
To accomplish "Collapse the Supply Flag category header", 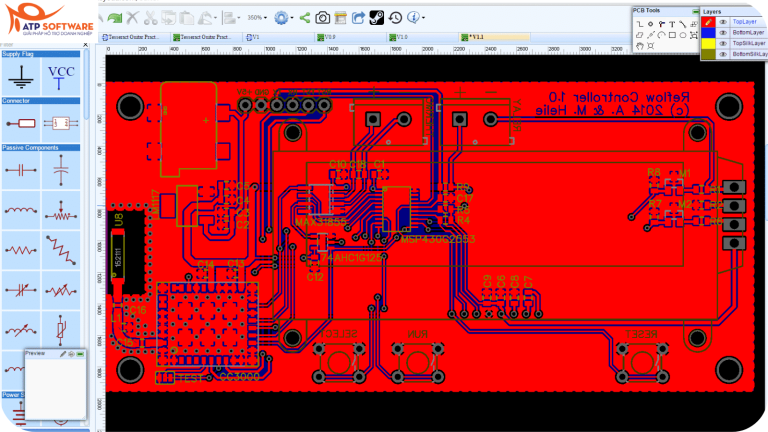I will point(41,54).
